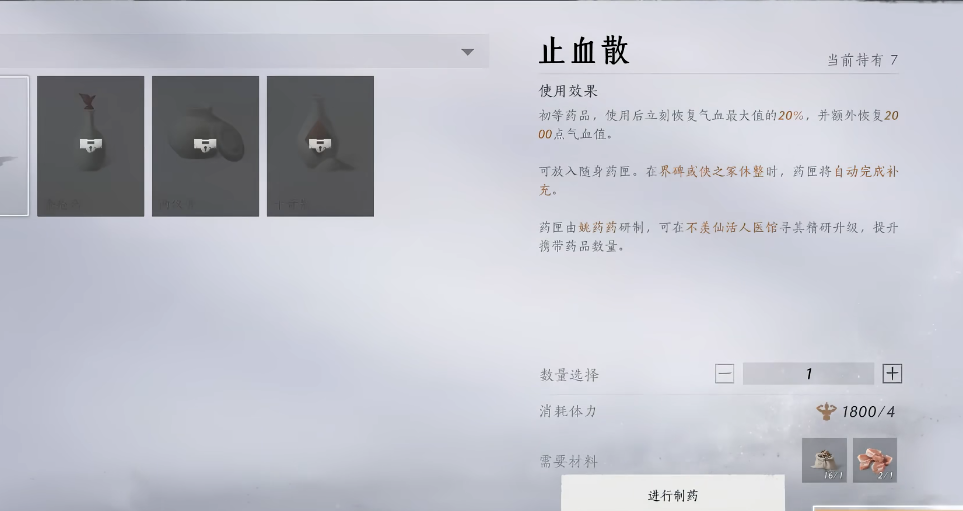Screen dimensions: 963x511
Task: Click the 不羡仙活人医馆 highlighted text
Action: [732, 228]
